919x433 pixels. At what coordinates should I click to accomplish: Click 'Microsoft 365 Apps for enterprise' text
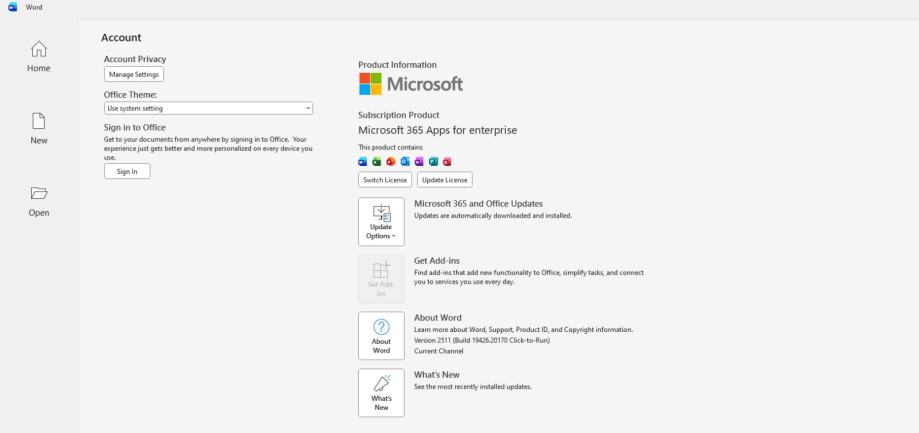438,130
